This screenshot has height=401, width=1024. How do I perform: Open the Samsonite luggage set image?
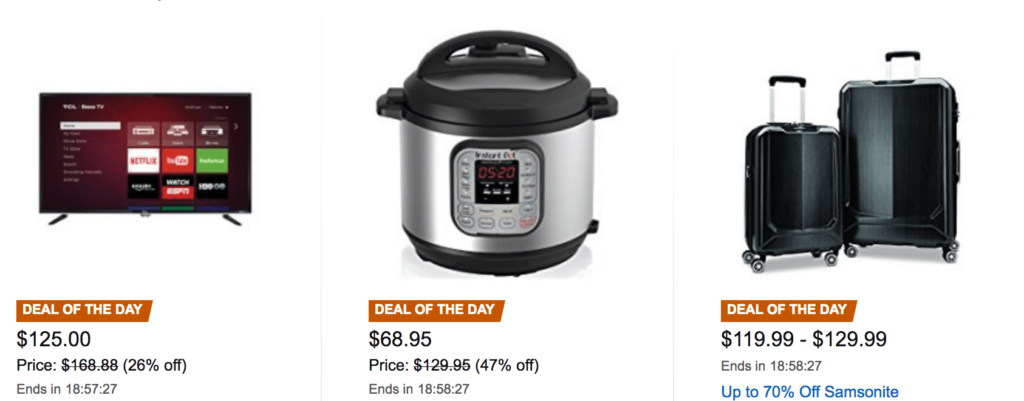[852, 161]
